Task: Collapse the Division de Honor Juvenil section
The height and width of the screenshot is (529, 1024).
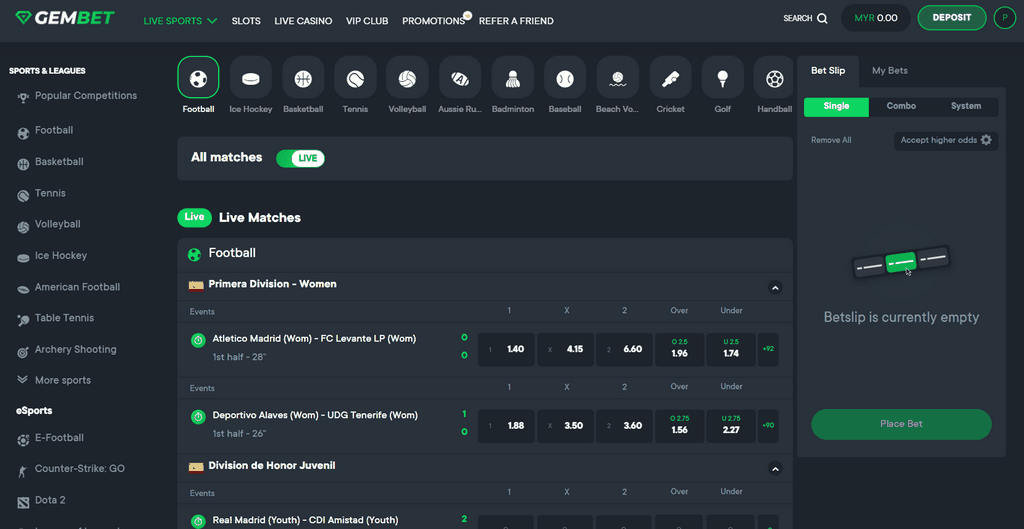Action: [x=775, y=468]
